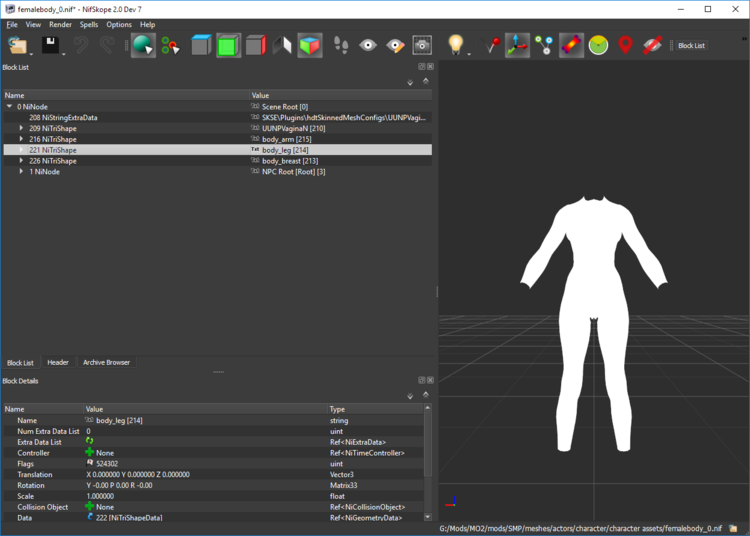The image size is (750, 536).
Task: Select the body_breast [213] value
Action: 290,161
